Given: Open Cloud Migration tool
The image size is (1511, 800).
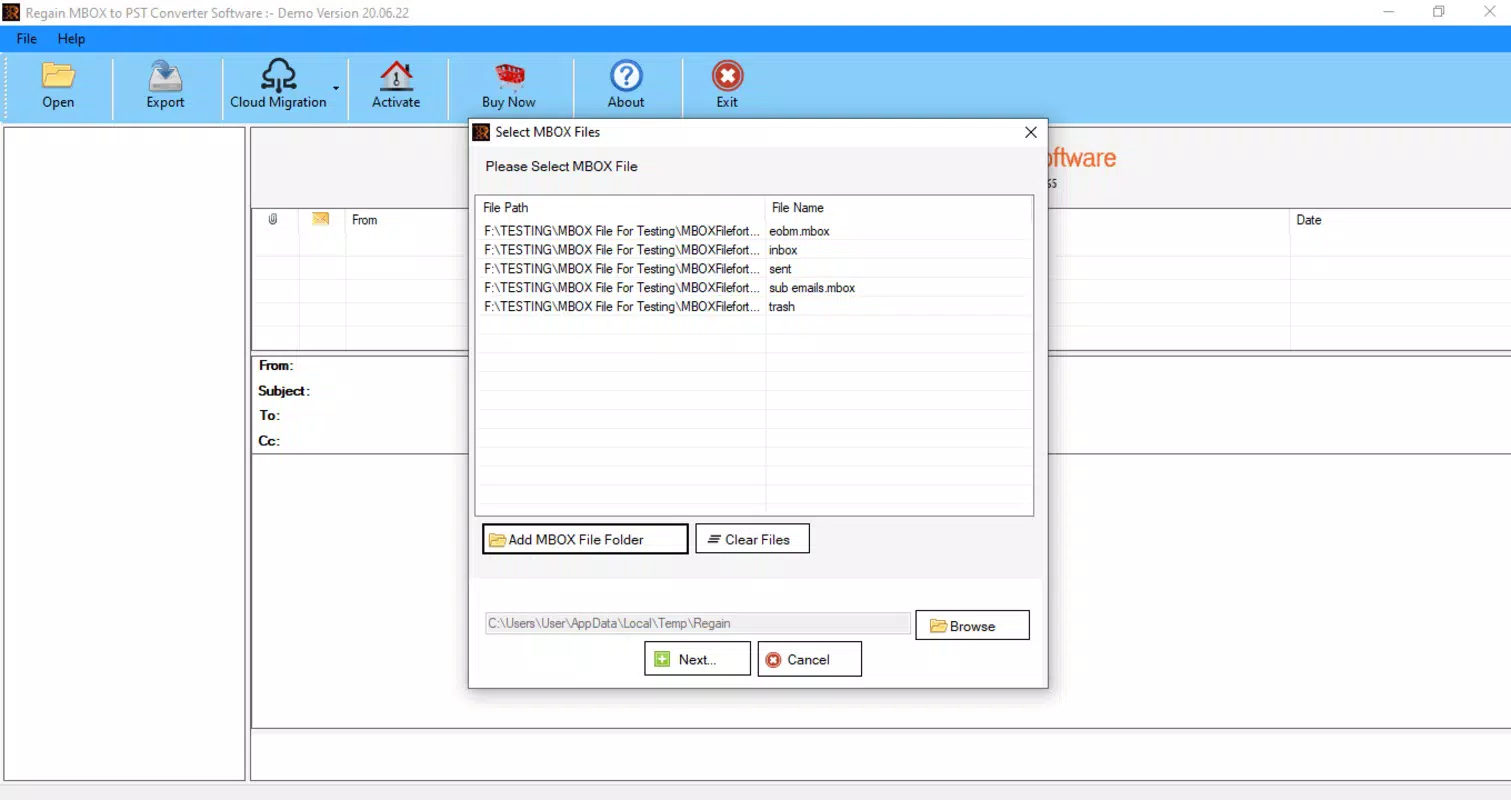Looking at the screenshot, I should point(278,86).
